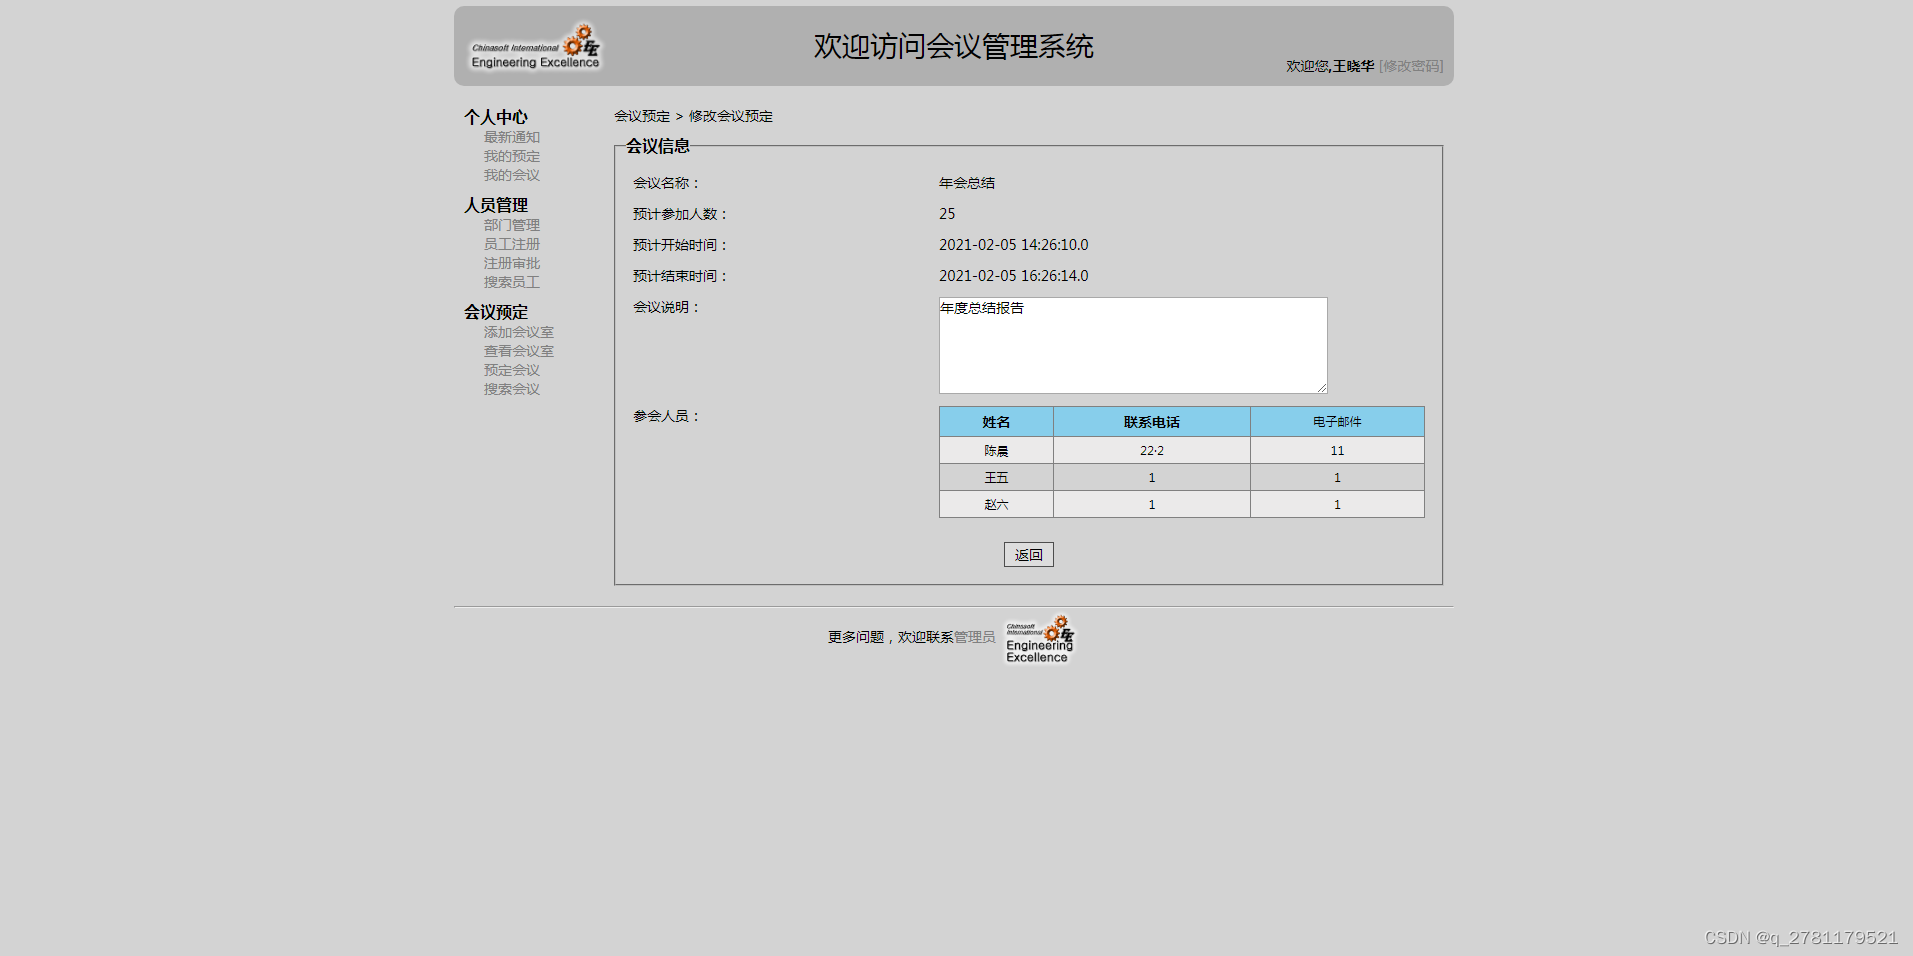Click the 人员管理 section heading

point(496,205)
